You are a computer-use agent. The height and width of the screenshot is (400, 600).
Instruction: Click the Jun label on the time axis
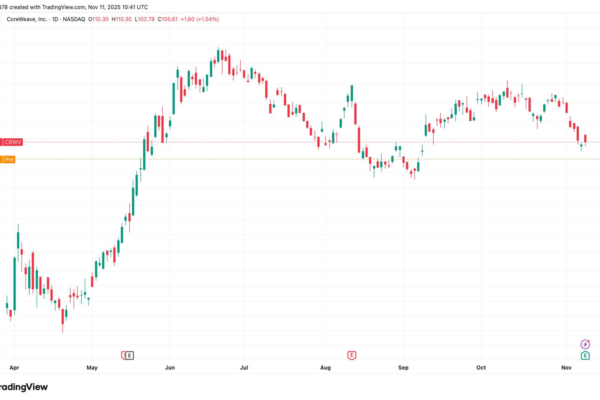tap(168, 368)
